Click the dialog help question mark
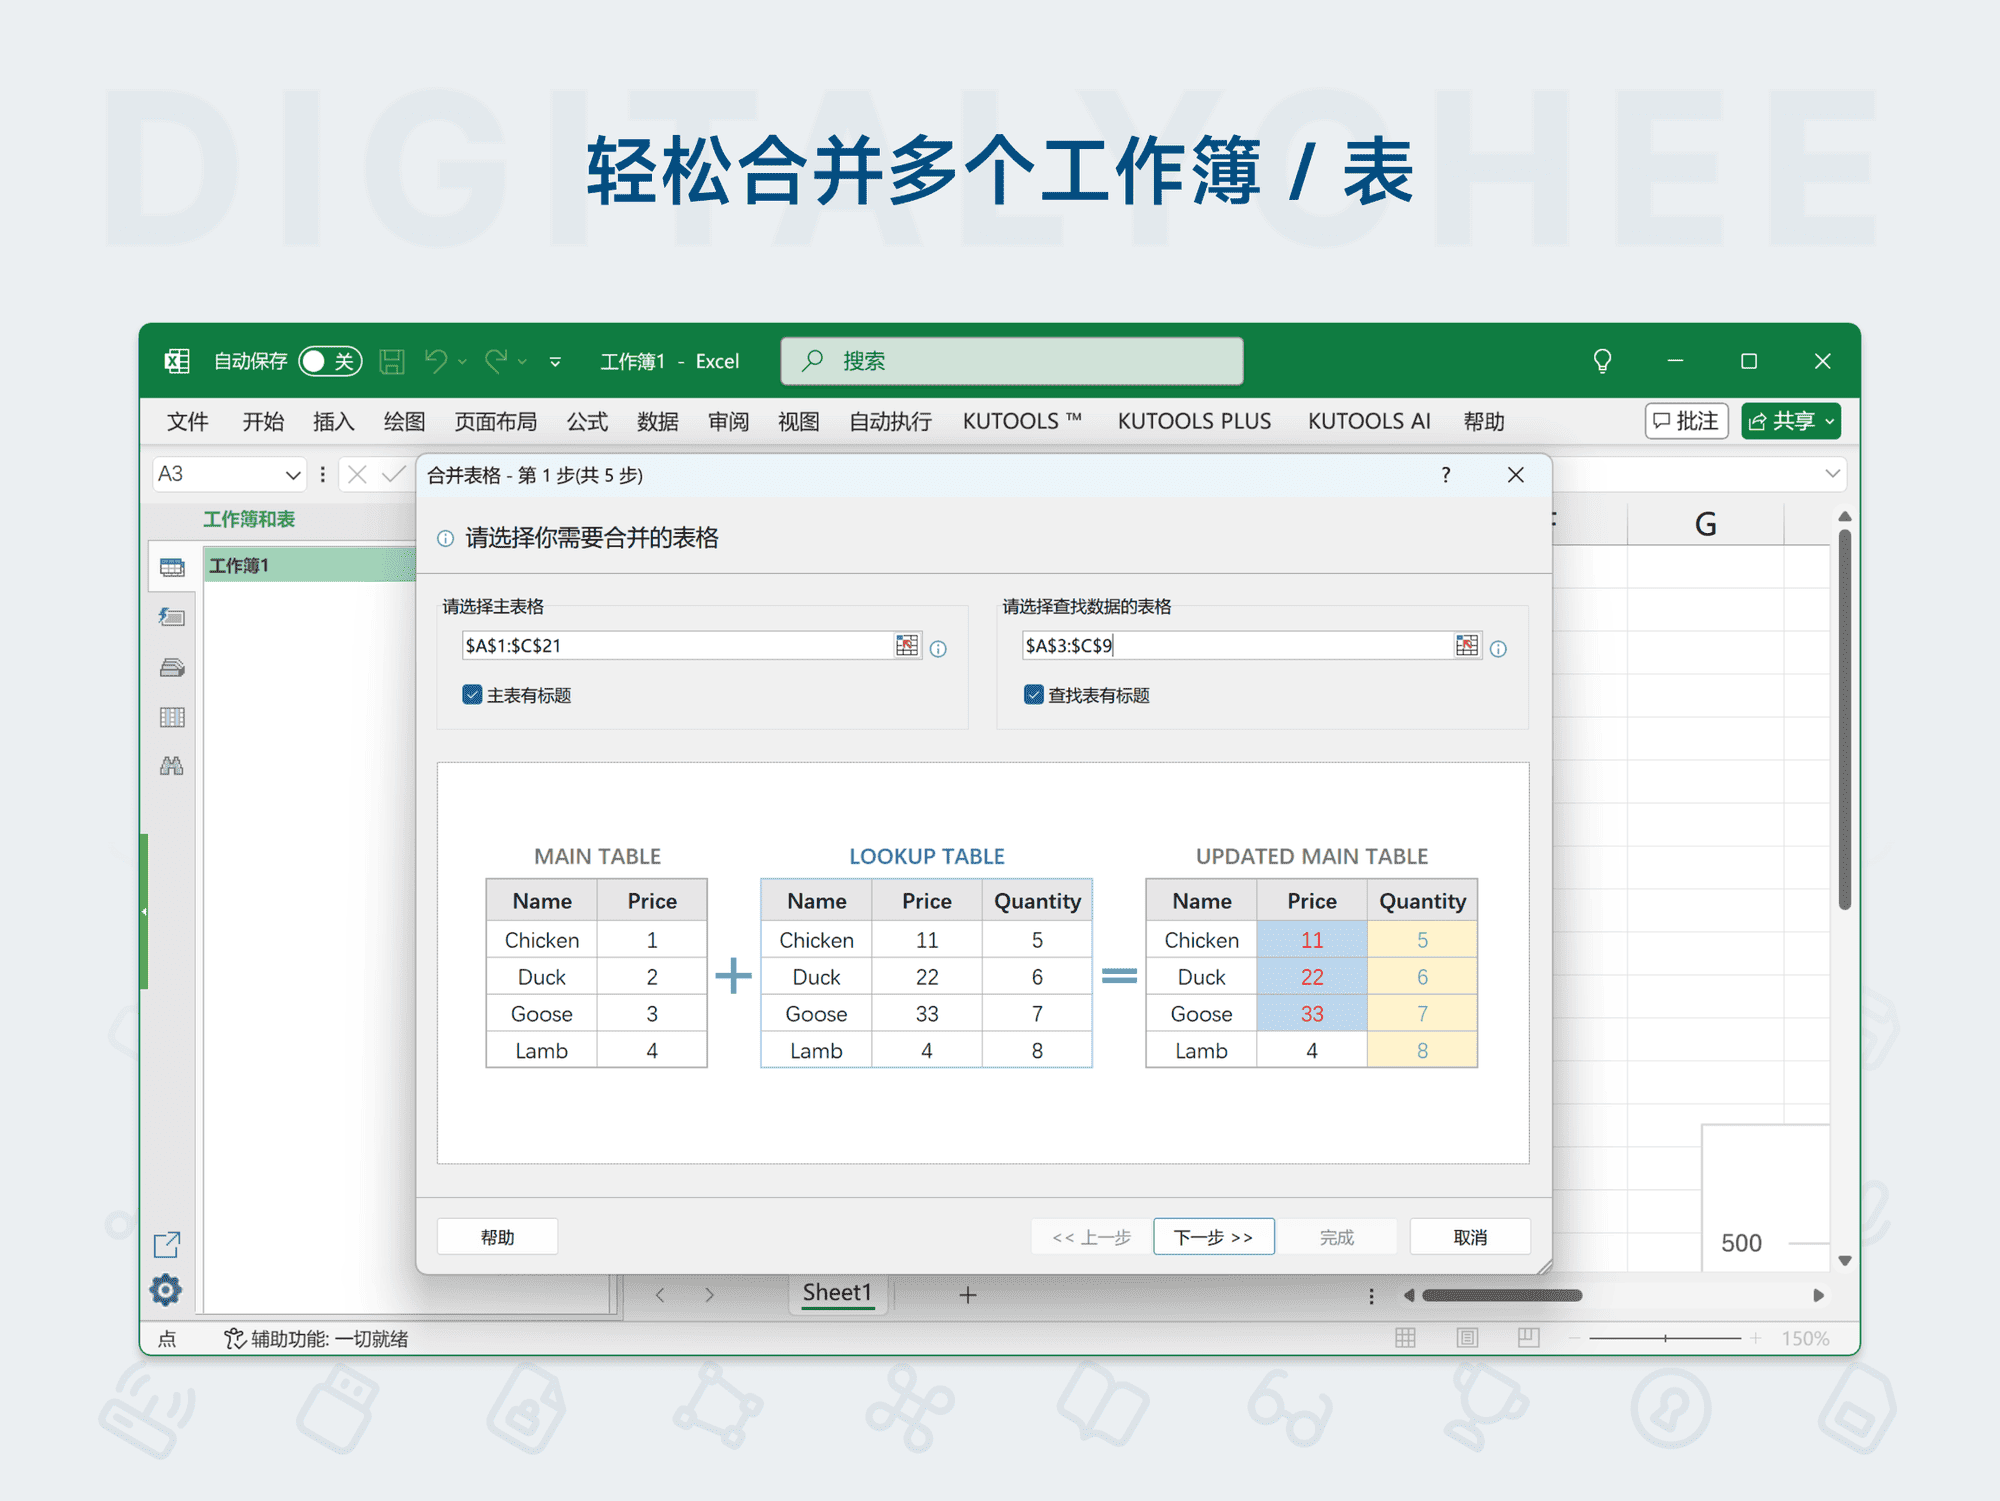2000x1501 pixels. (x=1446, y=475)
